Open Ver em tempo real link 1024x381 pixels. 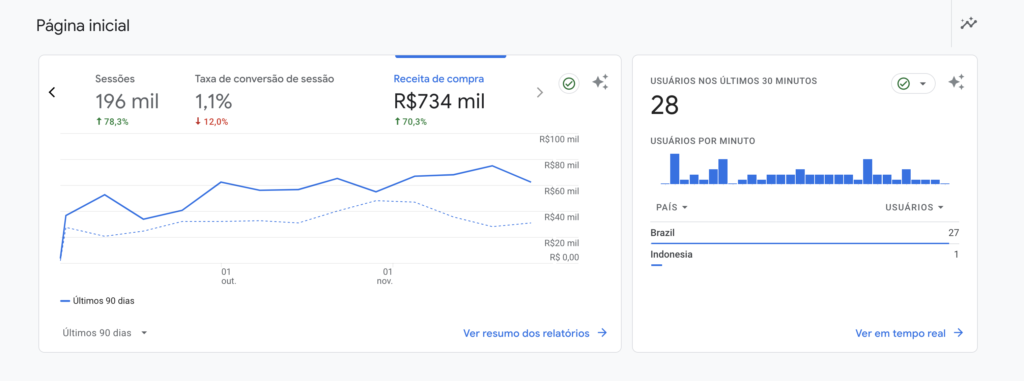(x=909, y=333)
